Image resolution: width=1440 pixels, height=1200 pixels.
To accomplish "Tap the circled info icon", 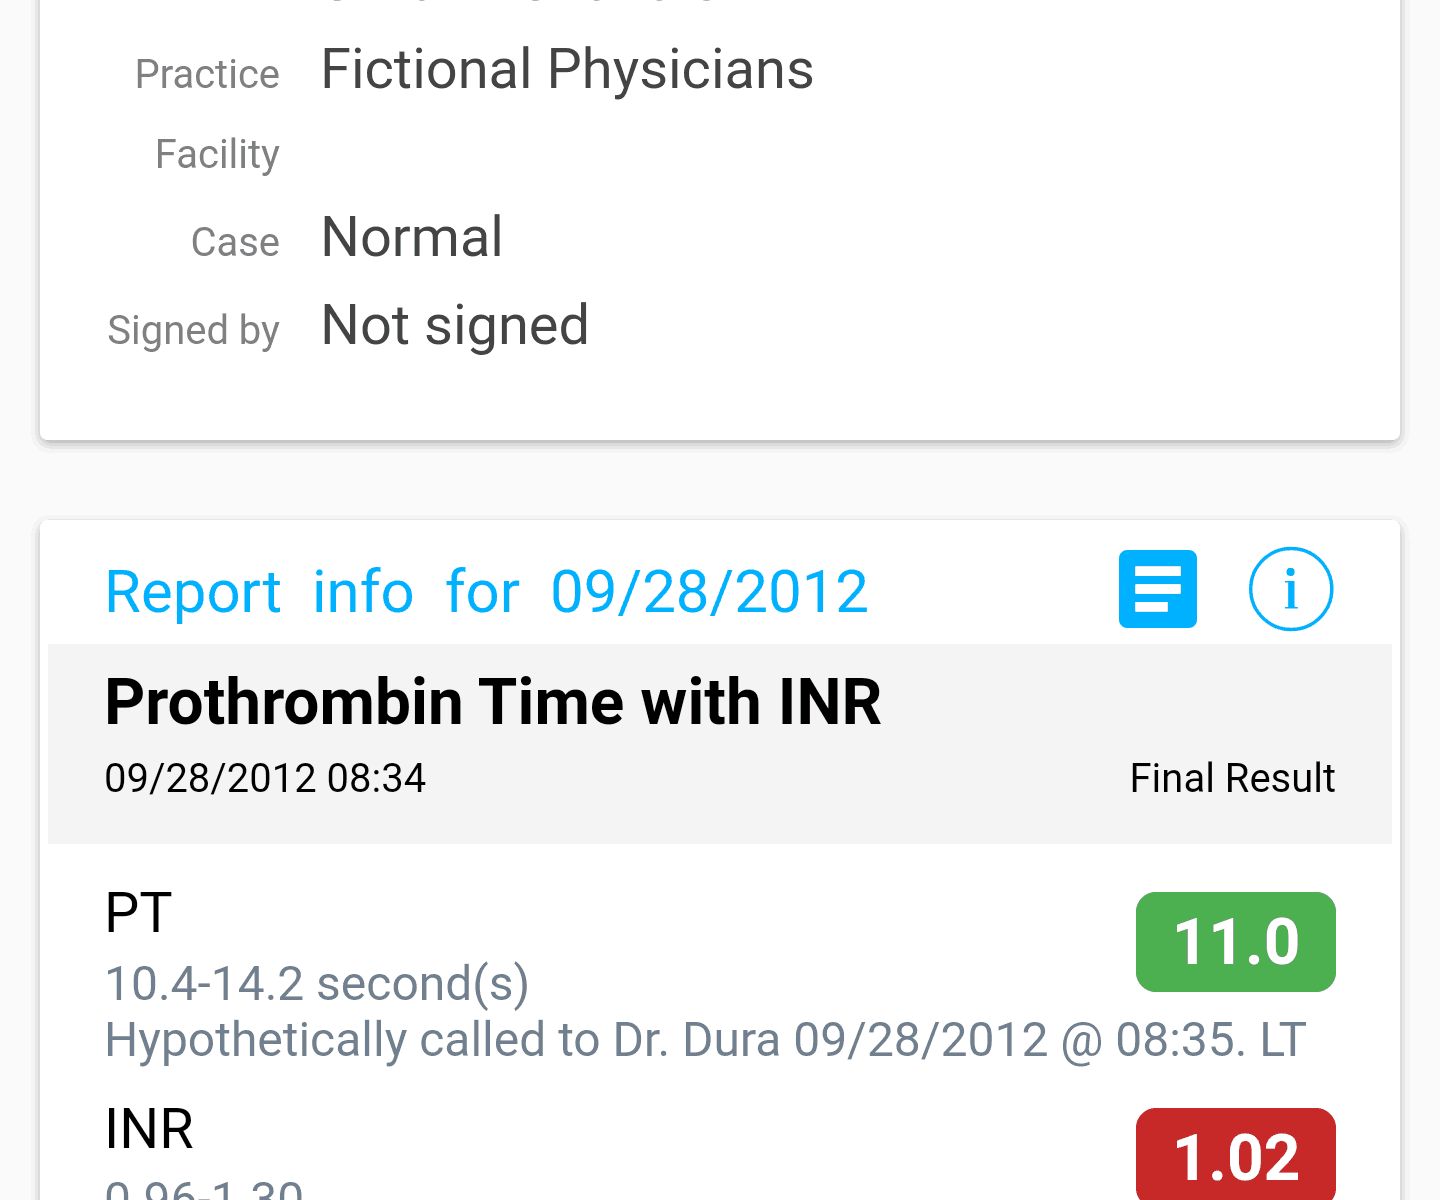I will pos(1290,589).
